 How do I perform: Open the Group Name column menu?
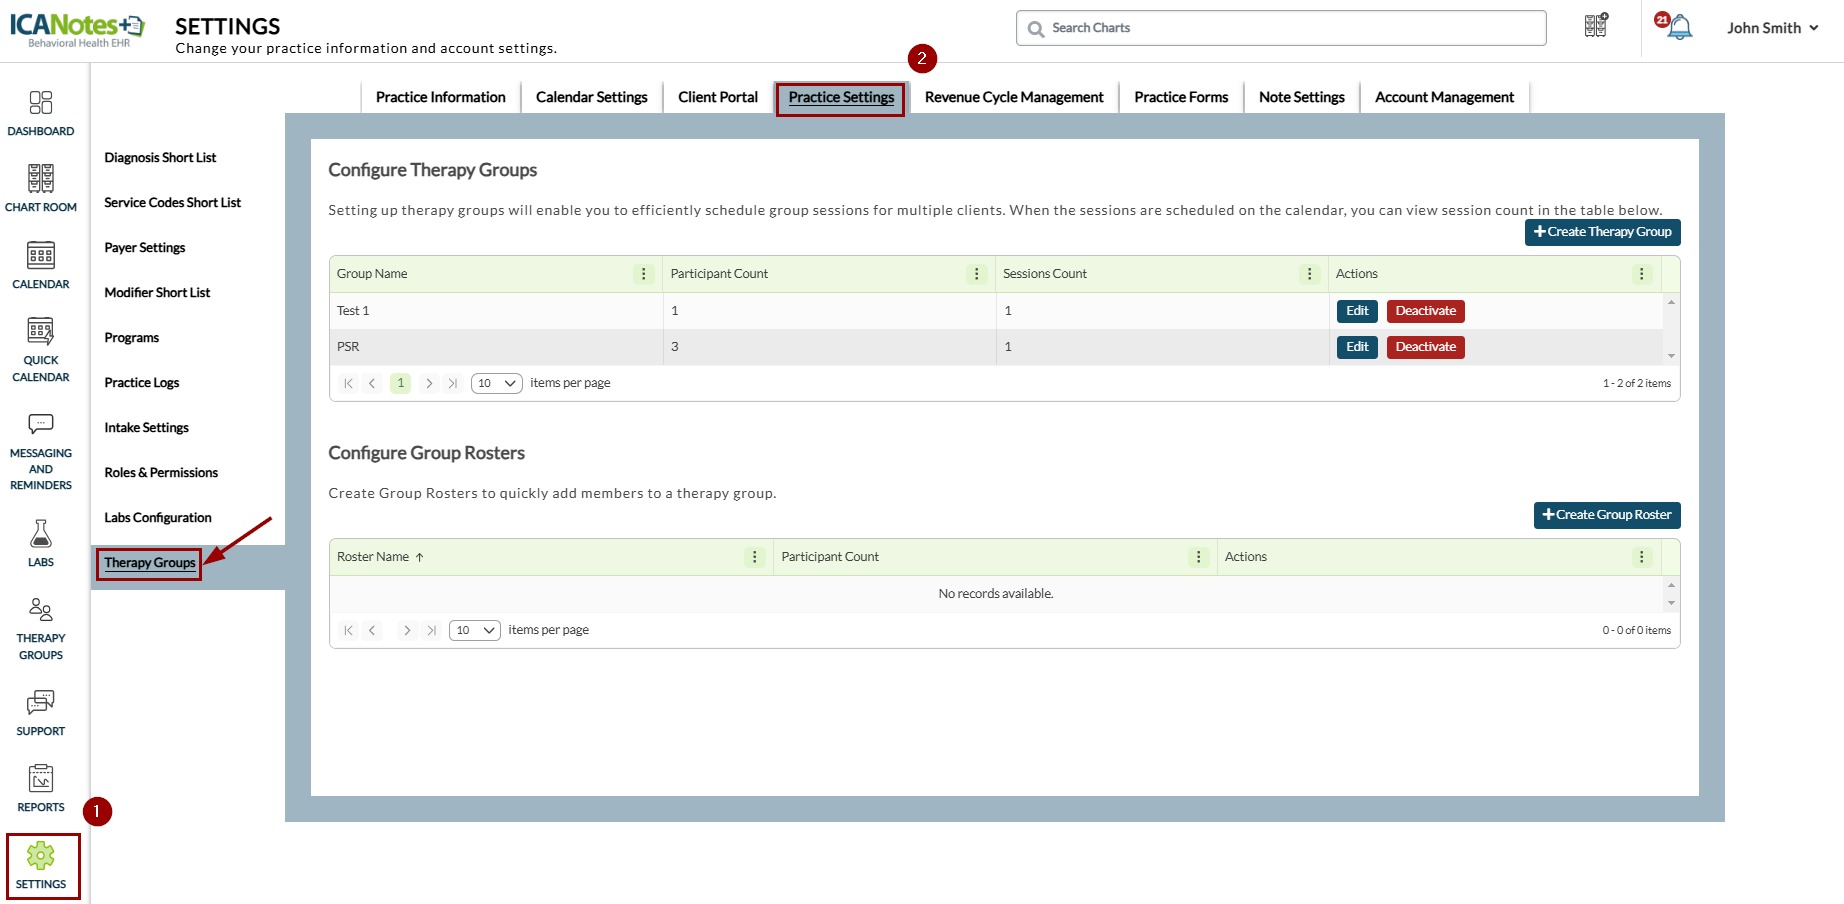coord(644,274)
